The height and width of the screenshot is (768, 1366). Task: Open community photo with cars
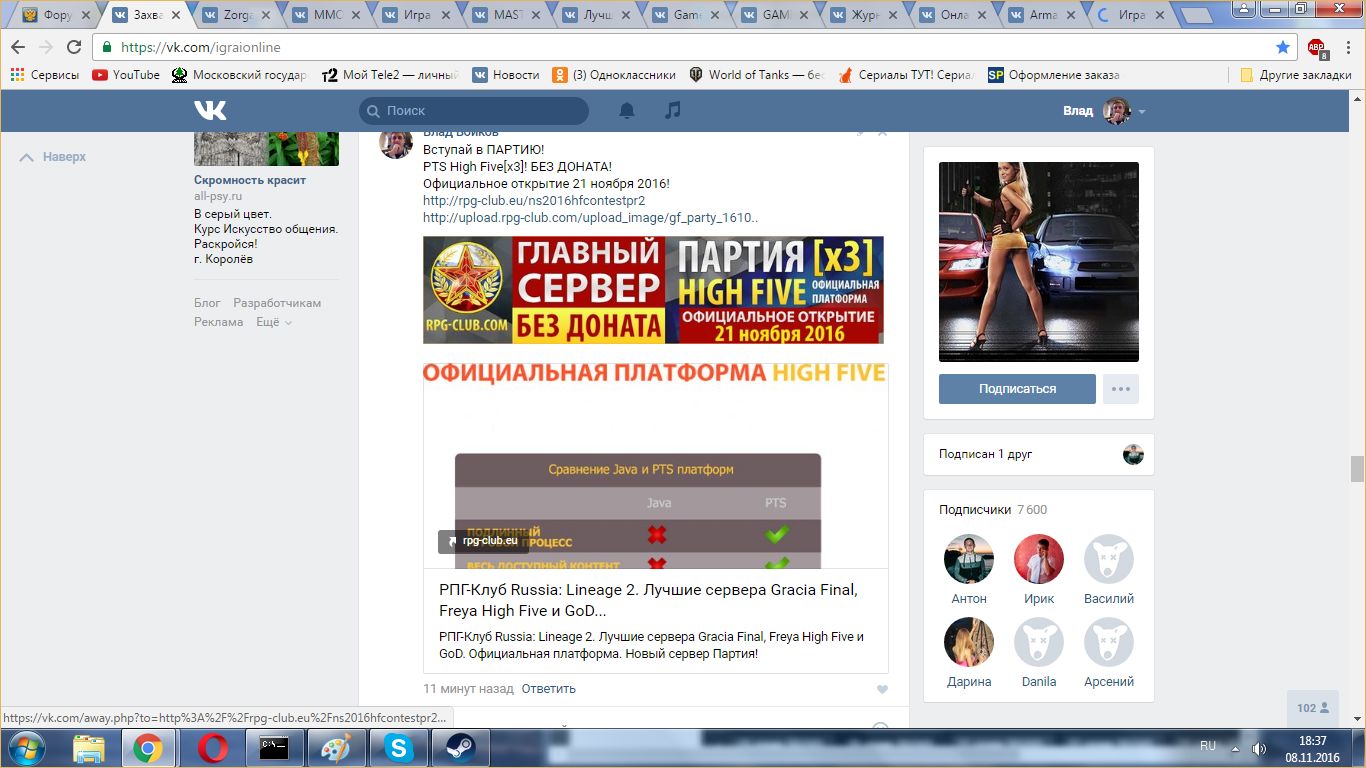coord(1039,262)
